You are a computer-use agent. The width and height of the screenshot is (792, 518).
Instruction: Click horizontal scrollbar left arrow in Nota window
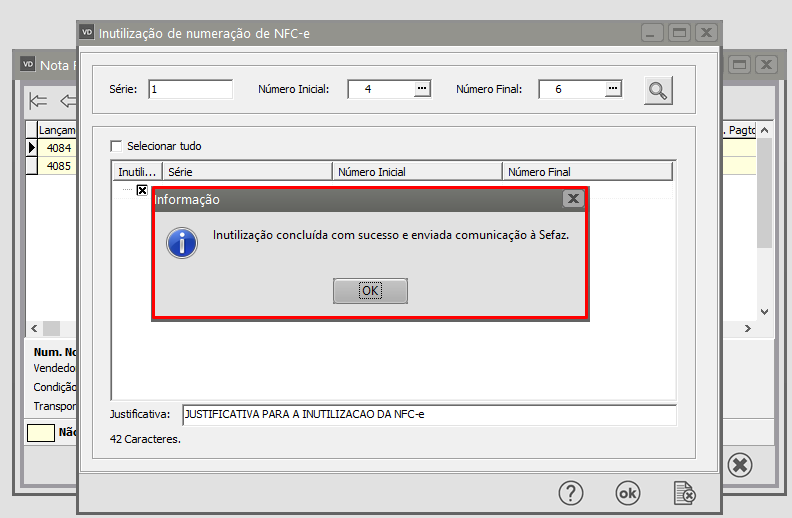34,329
